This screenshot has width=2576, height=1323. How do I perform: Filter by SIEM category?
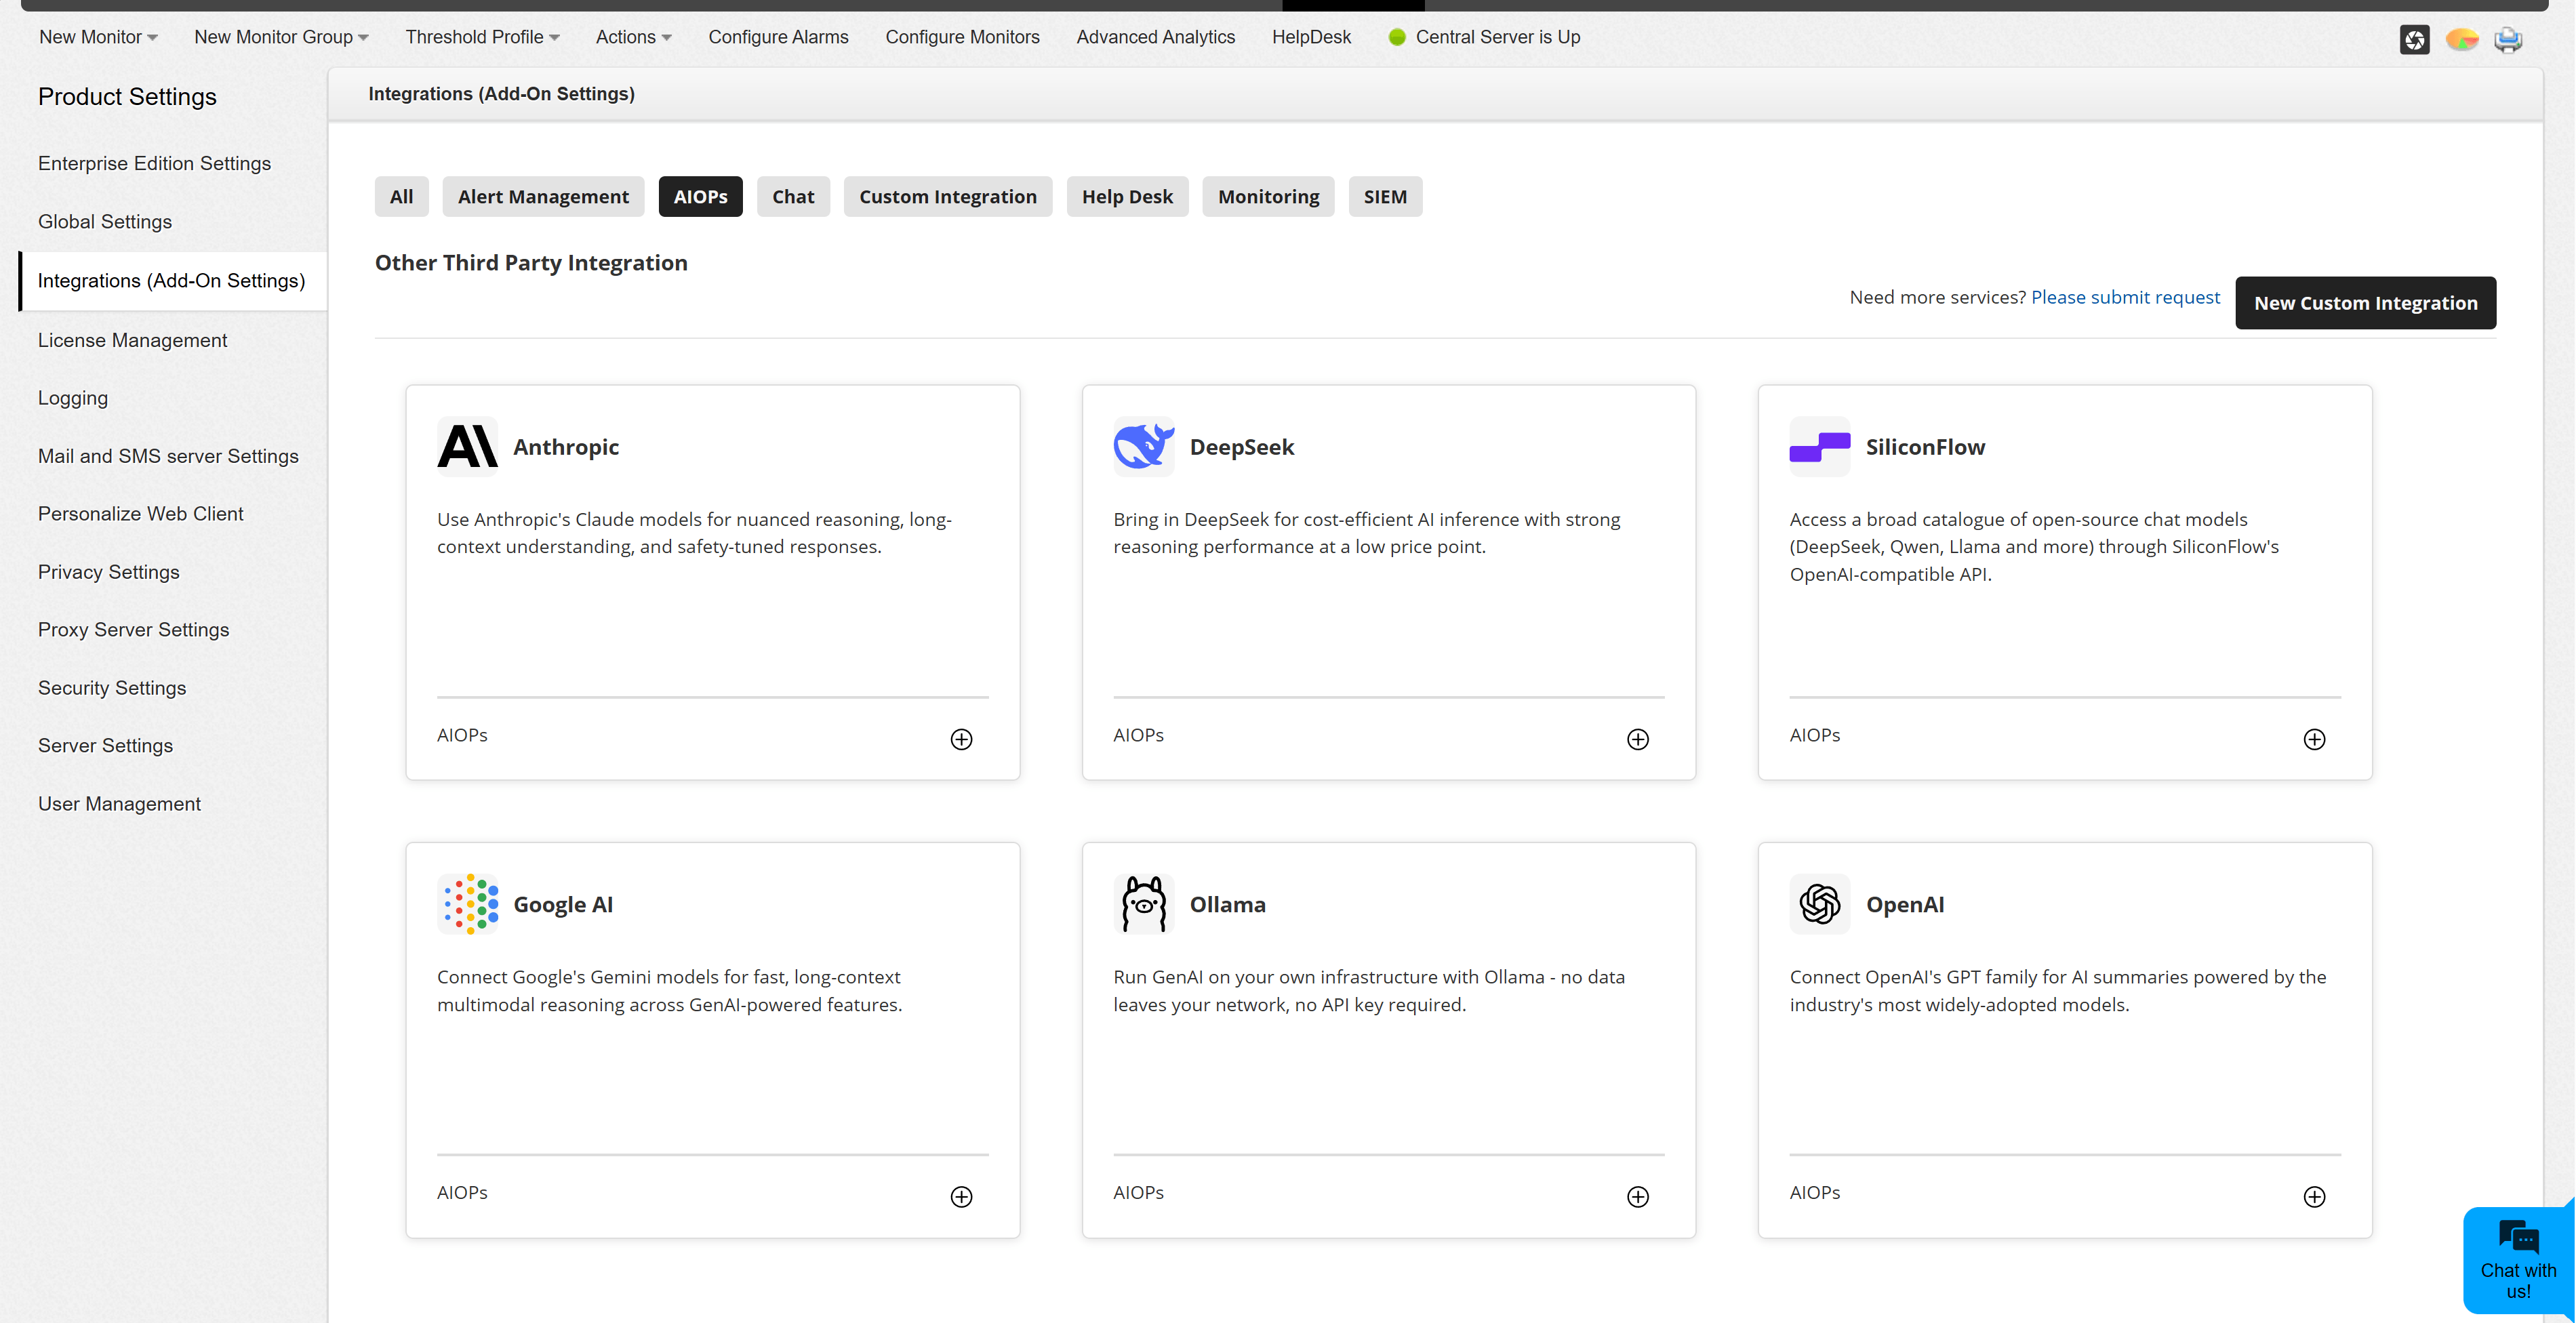1385,196
